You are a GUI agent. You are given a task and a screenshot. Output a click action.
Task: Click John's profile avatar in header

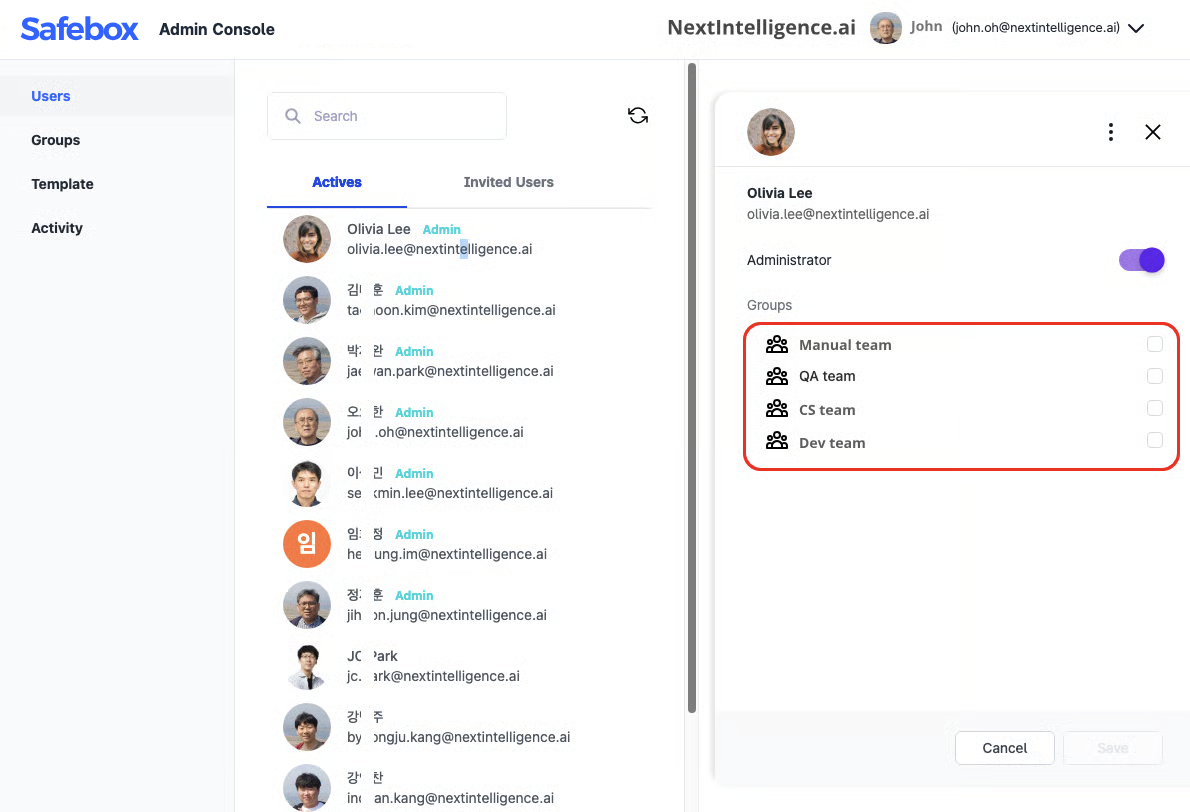[x=886, y=28]
